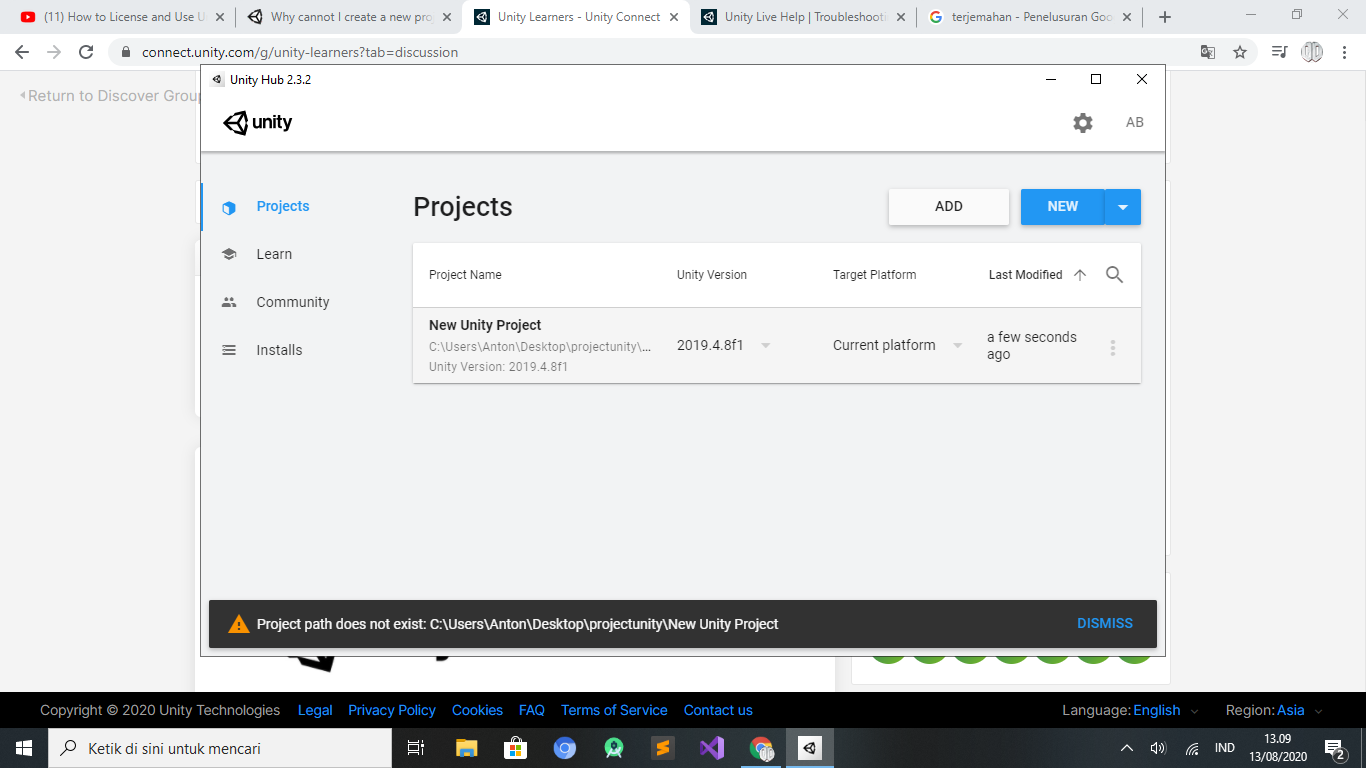Image resolution: width=1366 pixels, height=768 pixels.
Task: Click the Last Modified column header text
Action: [1025, 275]
